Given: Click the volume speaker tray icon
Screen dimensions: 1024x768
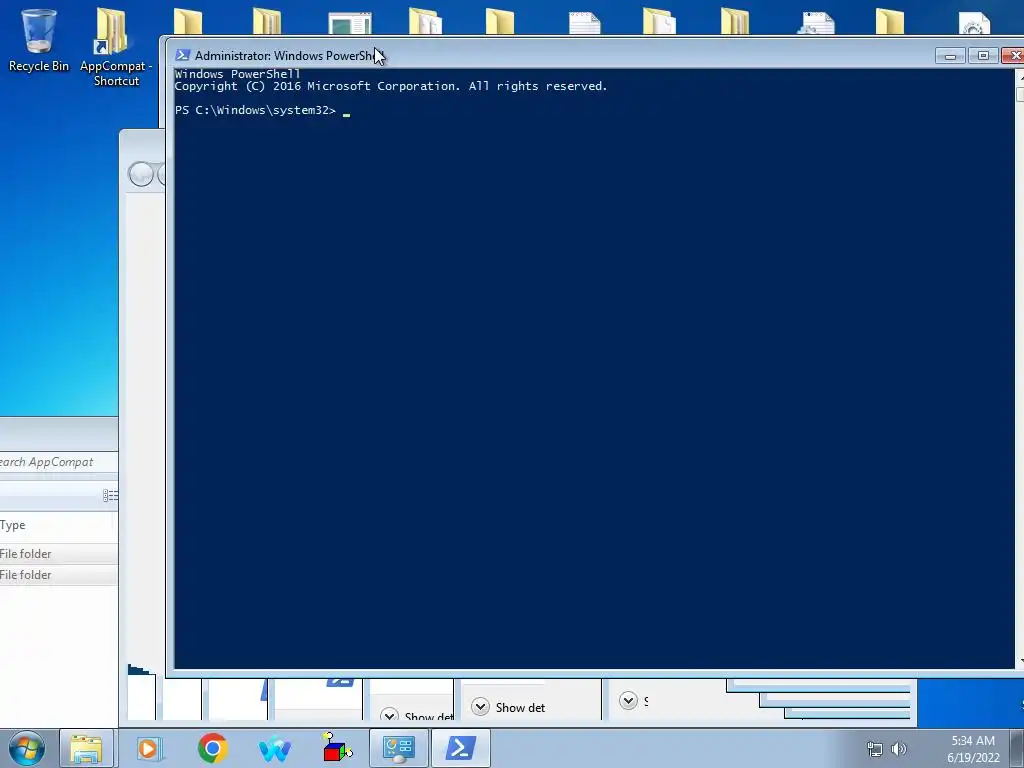Looking at the screenshot, I should [x=899, y=749].
